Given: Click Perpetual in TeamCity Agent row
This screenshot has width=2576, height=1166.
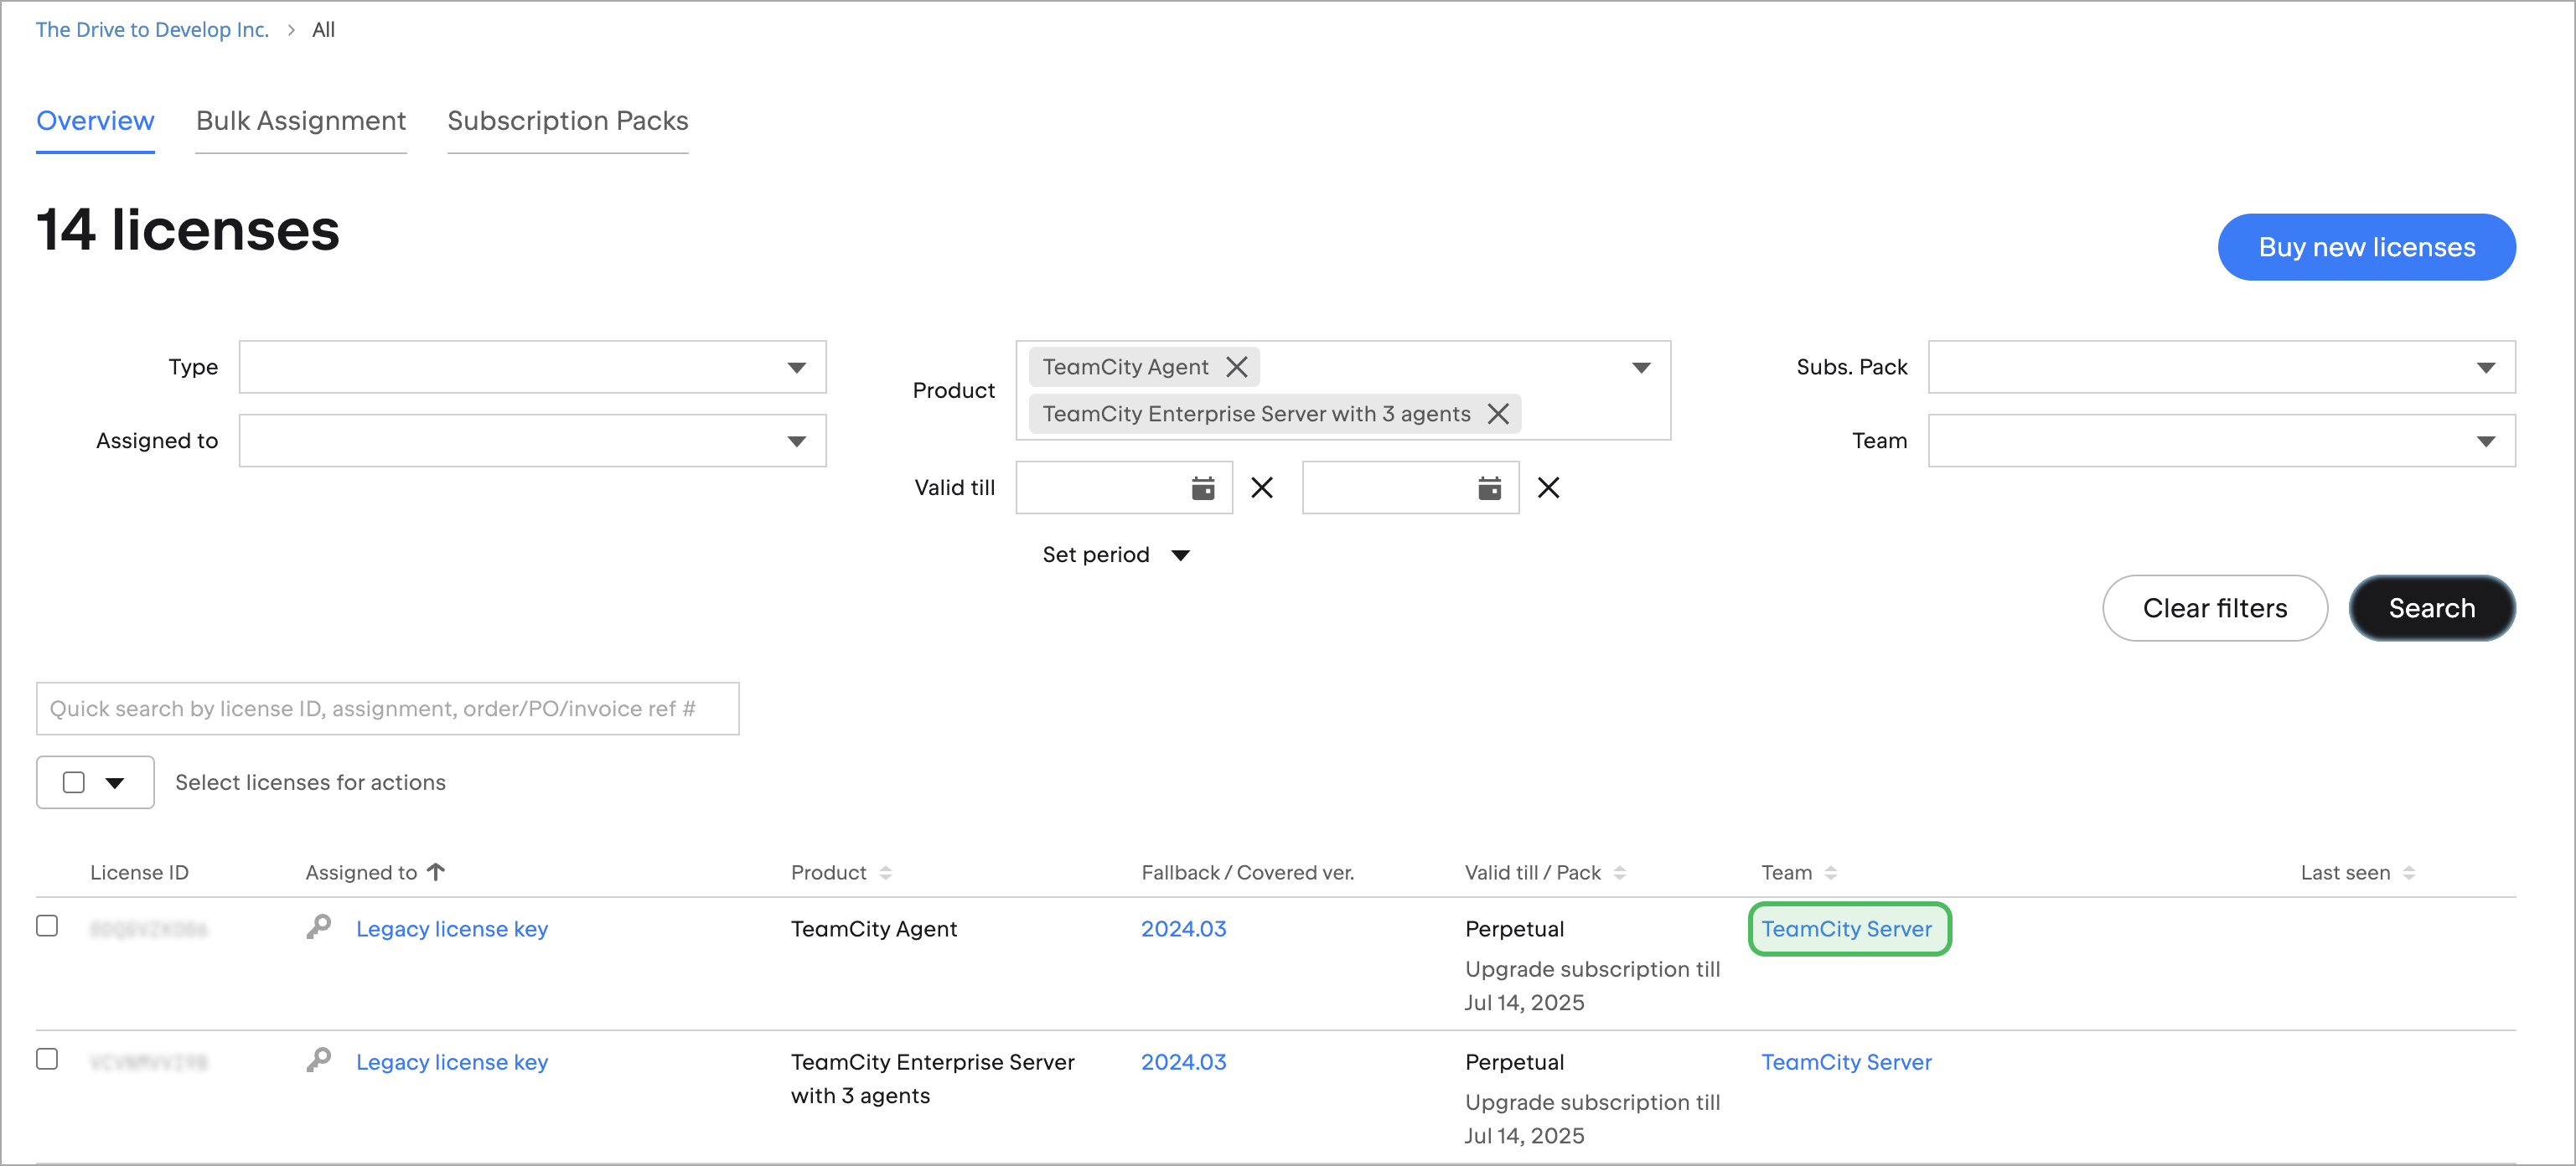Looking at the screenshot, I should point(1514,929).
